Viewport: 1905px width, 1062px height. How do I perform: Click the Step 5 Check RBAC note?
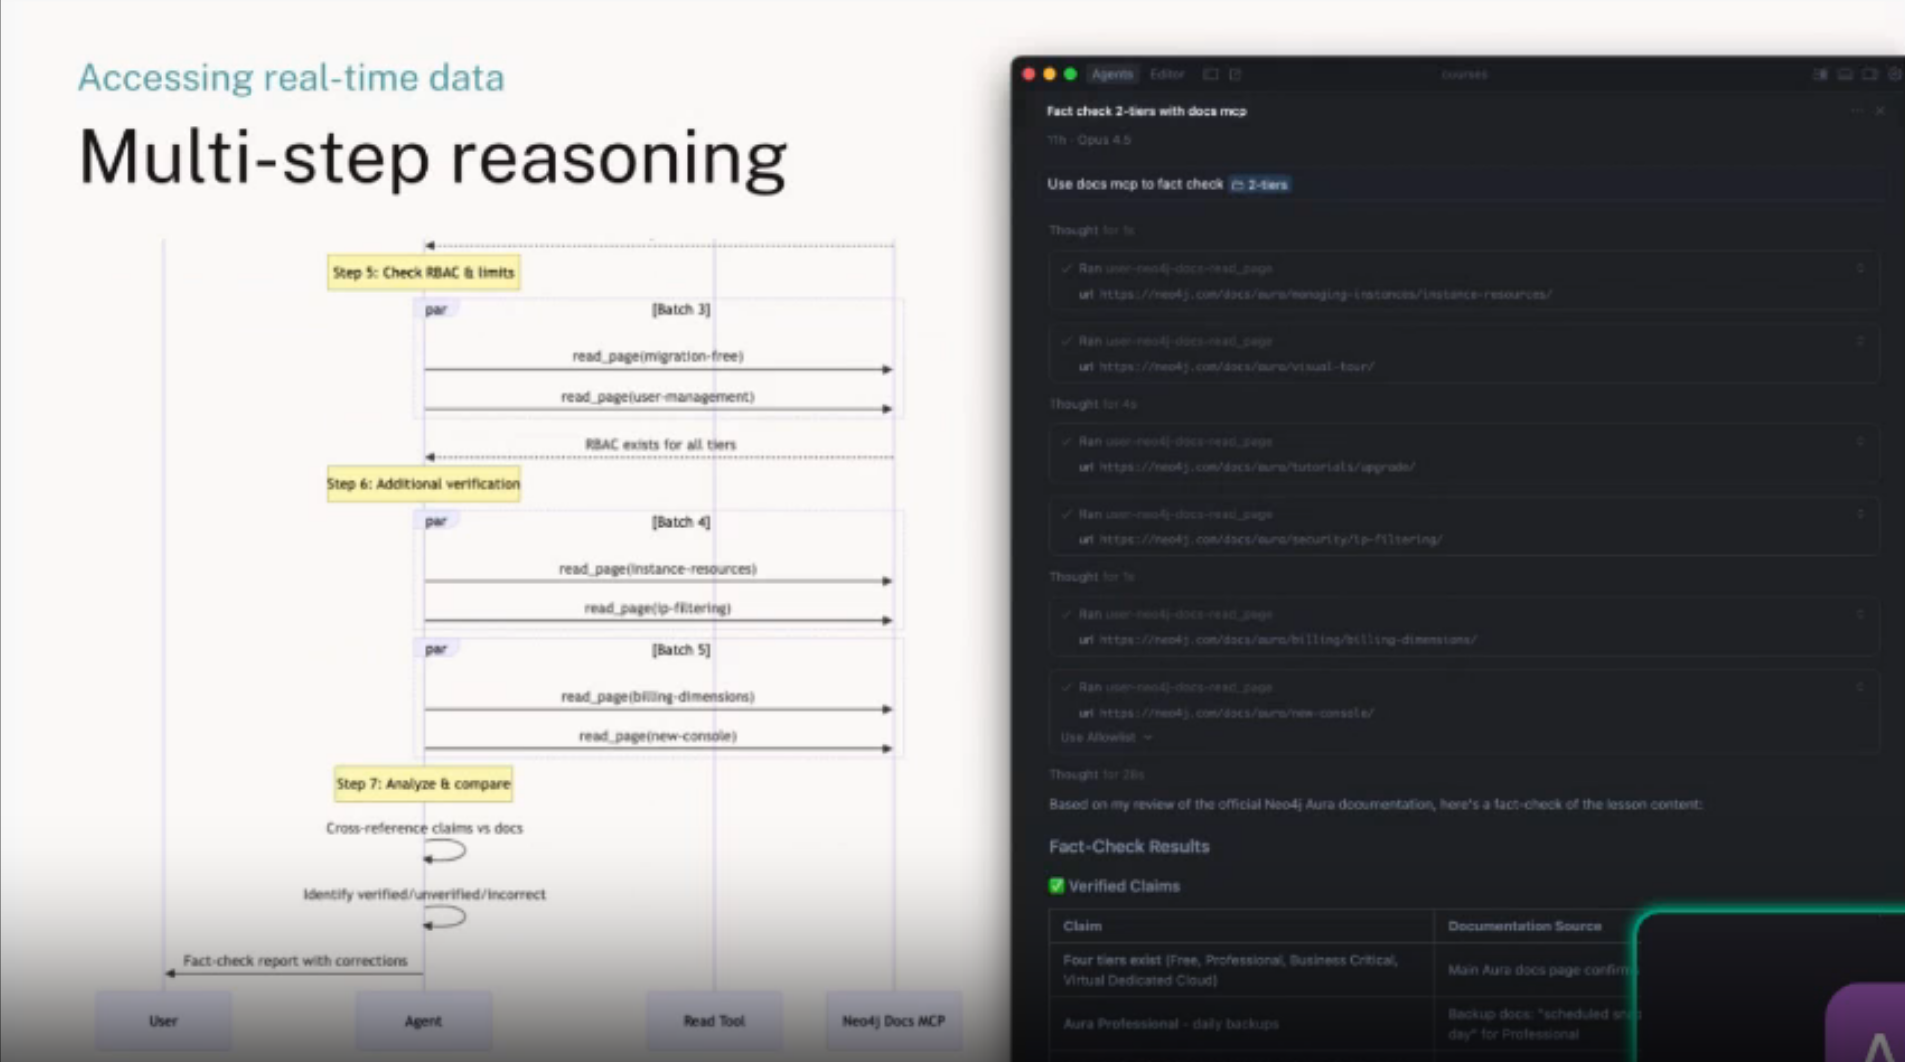click(x=423, y=273)
